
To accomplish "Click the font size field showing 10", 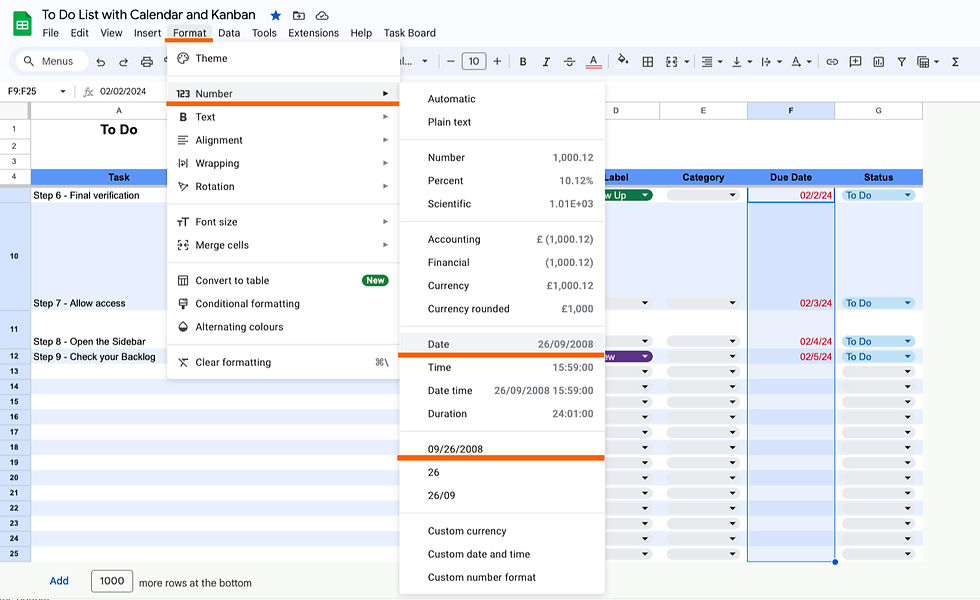I will 474,61.
